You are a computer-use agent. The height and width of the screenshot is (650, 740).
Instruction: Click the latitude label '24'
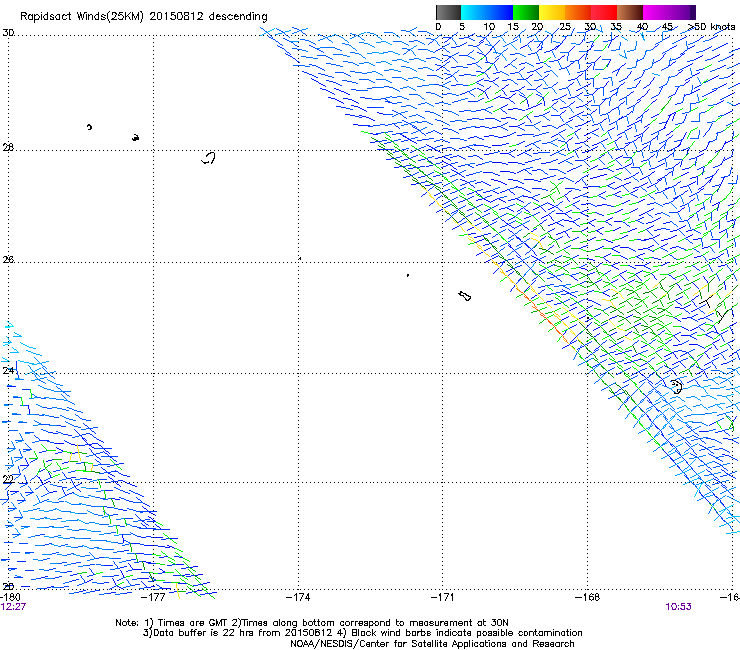(8, 370)
